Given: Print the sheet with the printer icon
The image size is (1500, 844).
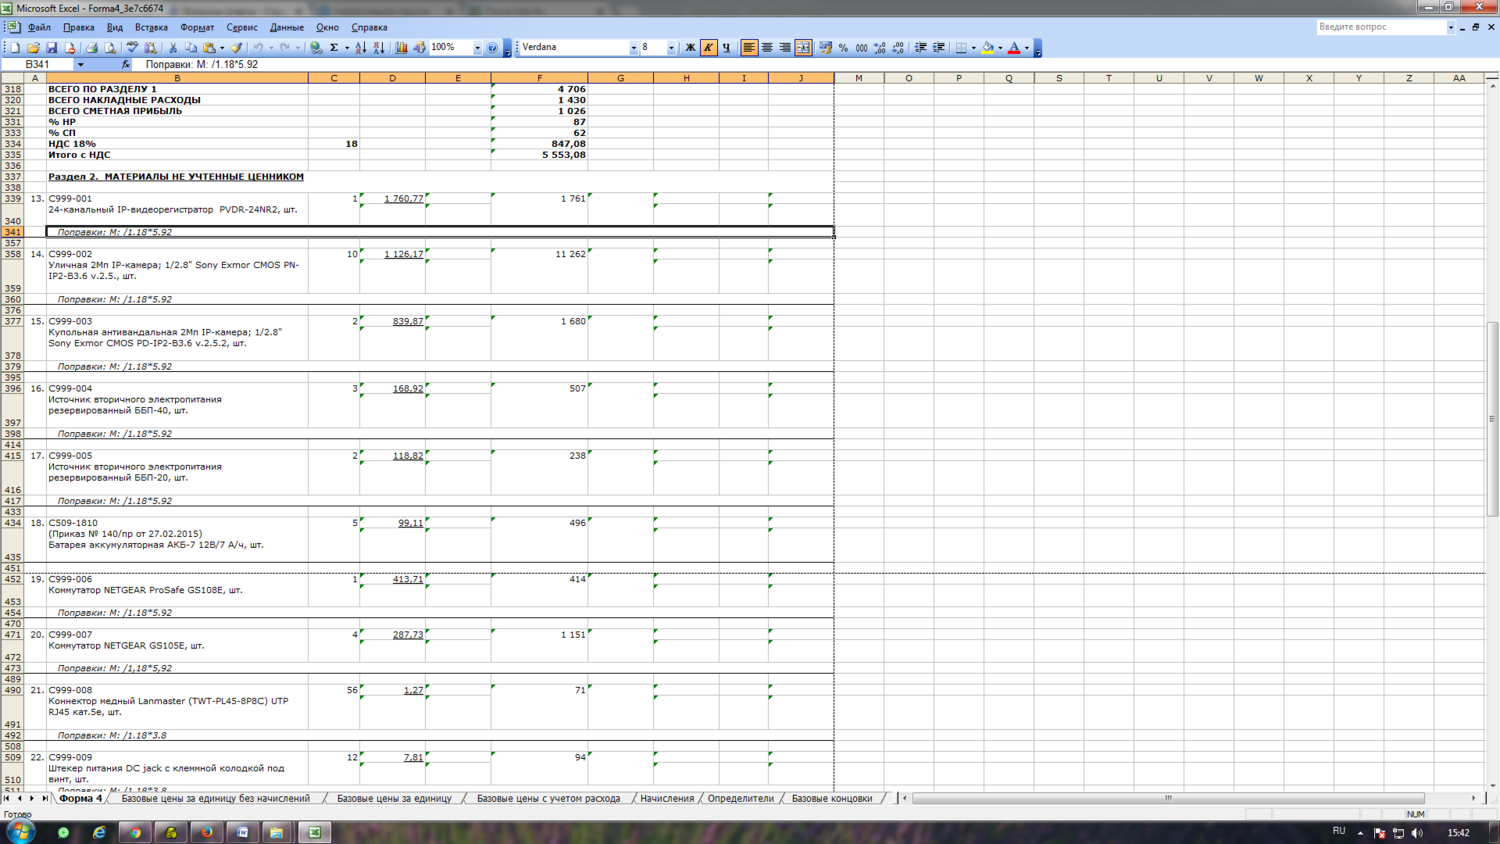Looking at the screenshot, I should tap(91, 47).
